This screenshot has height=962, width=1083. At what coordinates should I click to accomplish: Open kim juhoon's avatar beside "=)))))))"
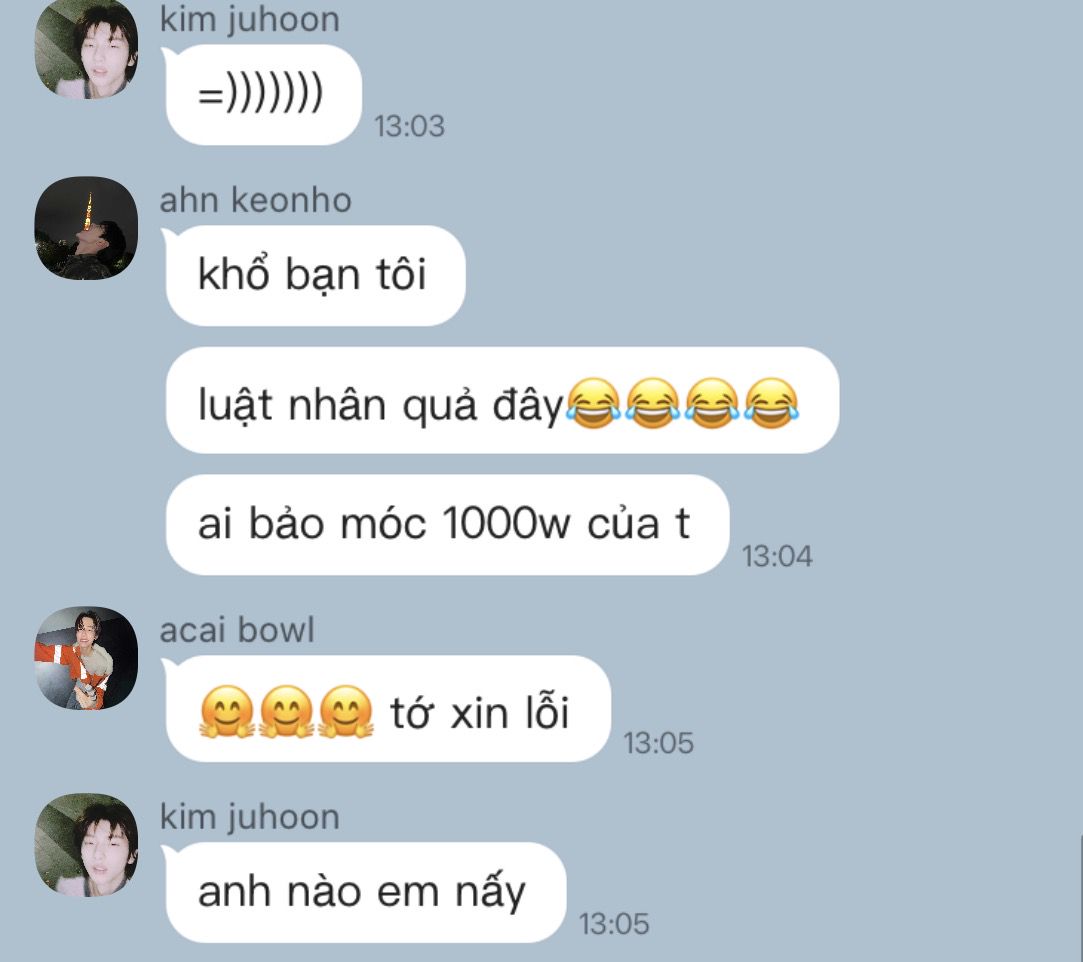pyautogui.click(x=86, y=48)
